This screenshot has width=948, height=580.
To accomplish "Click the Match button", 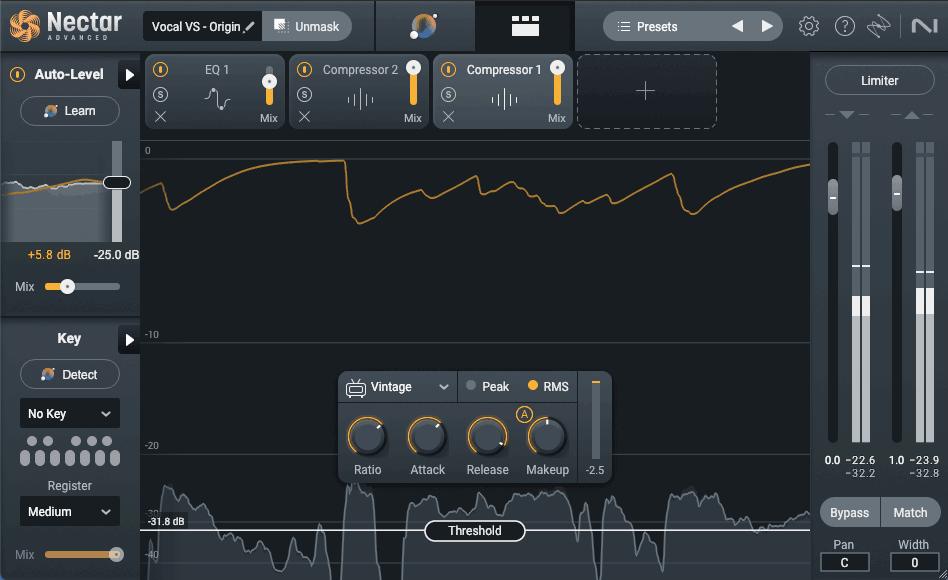I will pyautogui.click(x=911, y=513).
